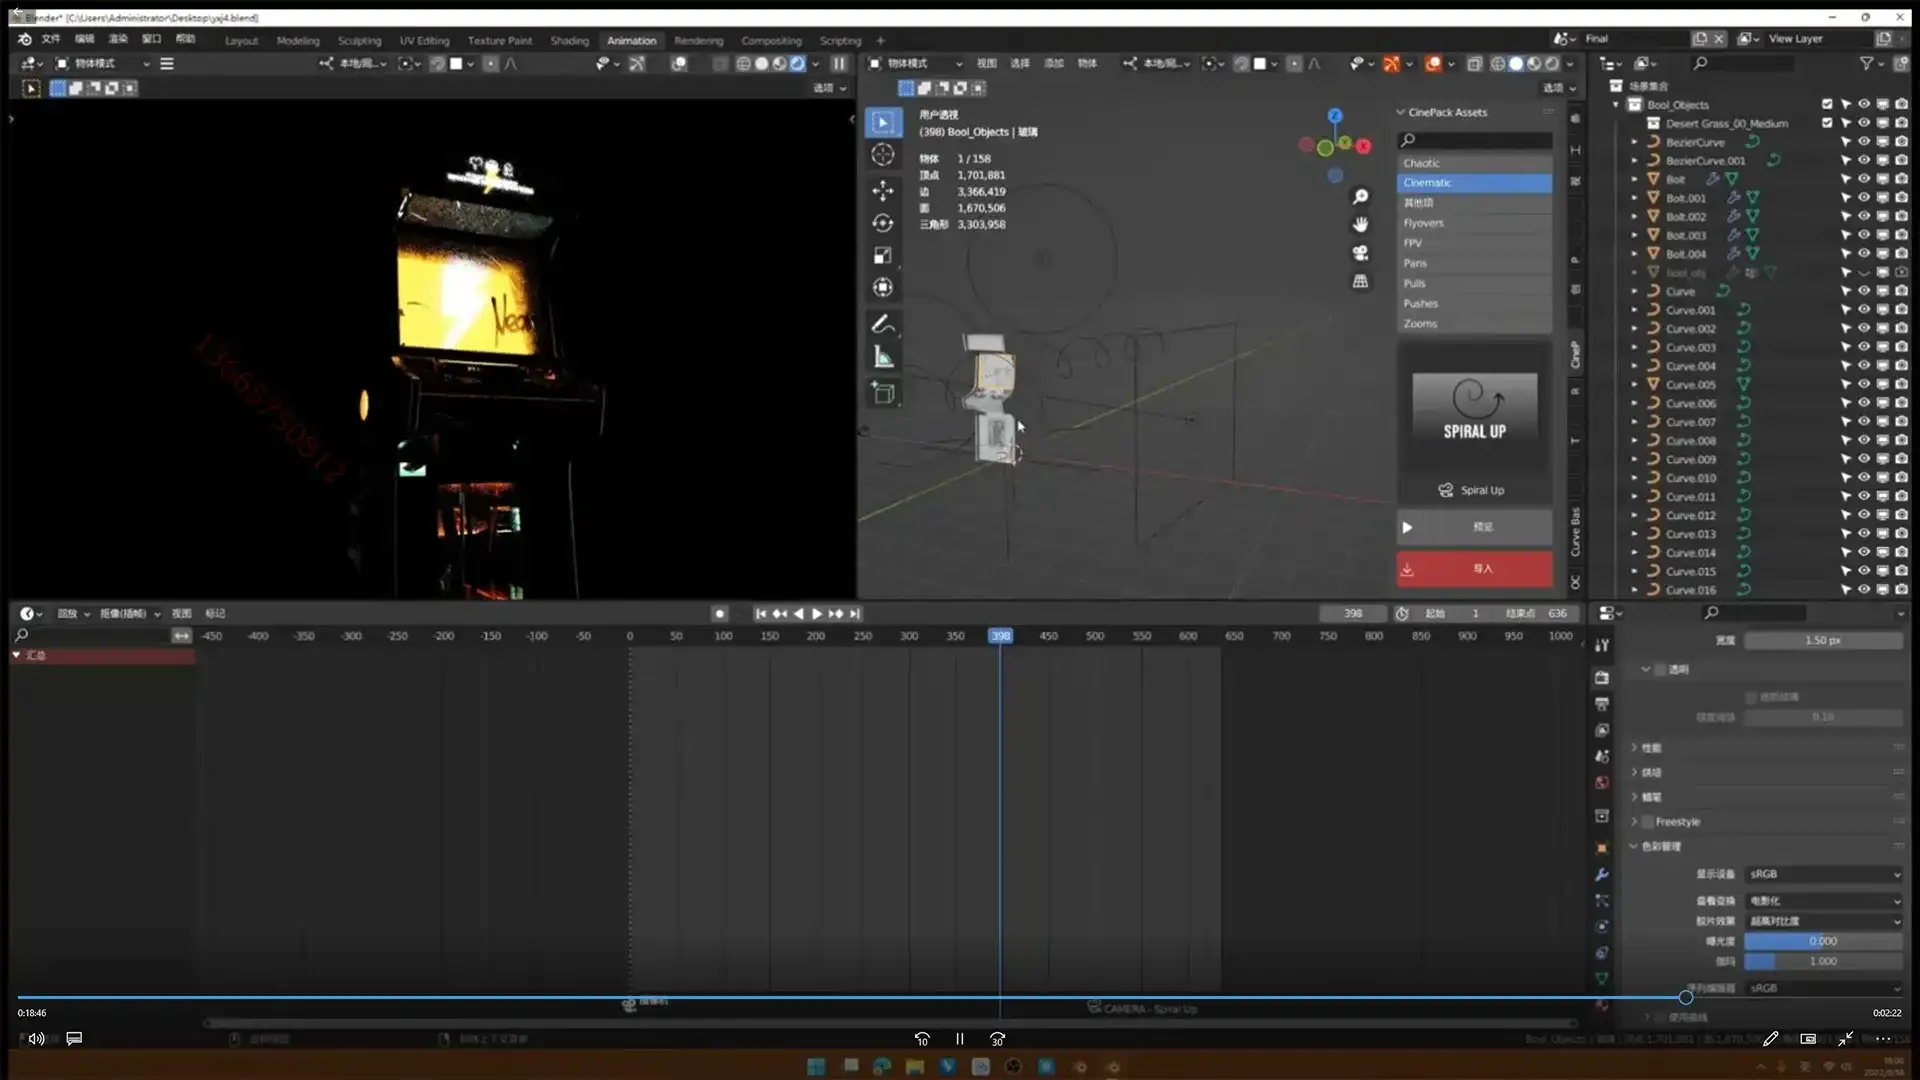Select the Annotate pencil tool
This screenshot has width=1920, height=1080.
882,324
